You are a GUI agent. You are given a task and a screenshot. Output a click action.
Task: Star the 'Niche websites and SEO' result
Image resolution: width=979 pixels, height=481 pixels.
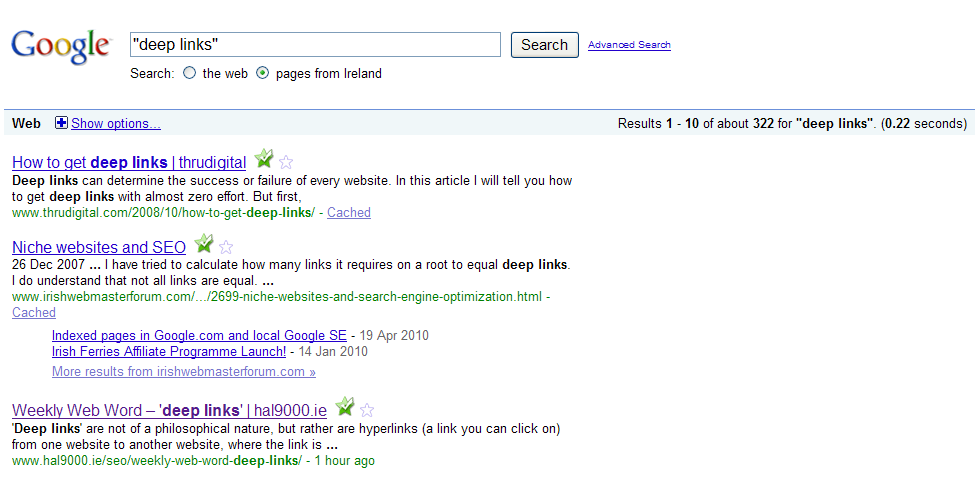226,247
